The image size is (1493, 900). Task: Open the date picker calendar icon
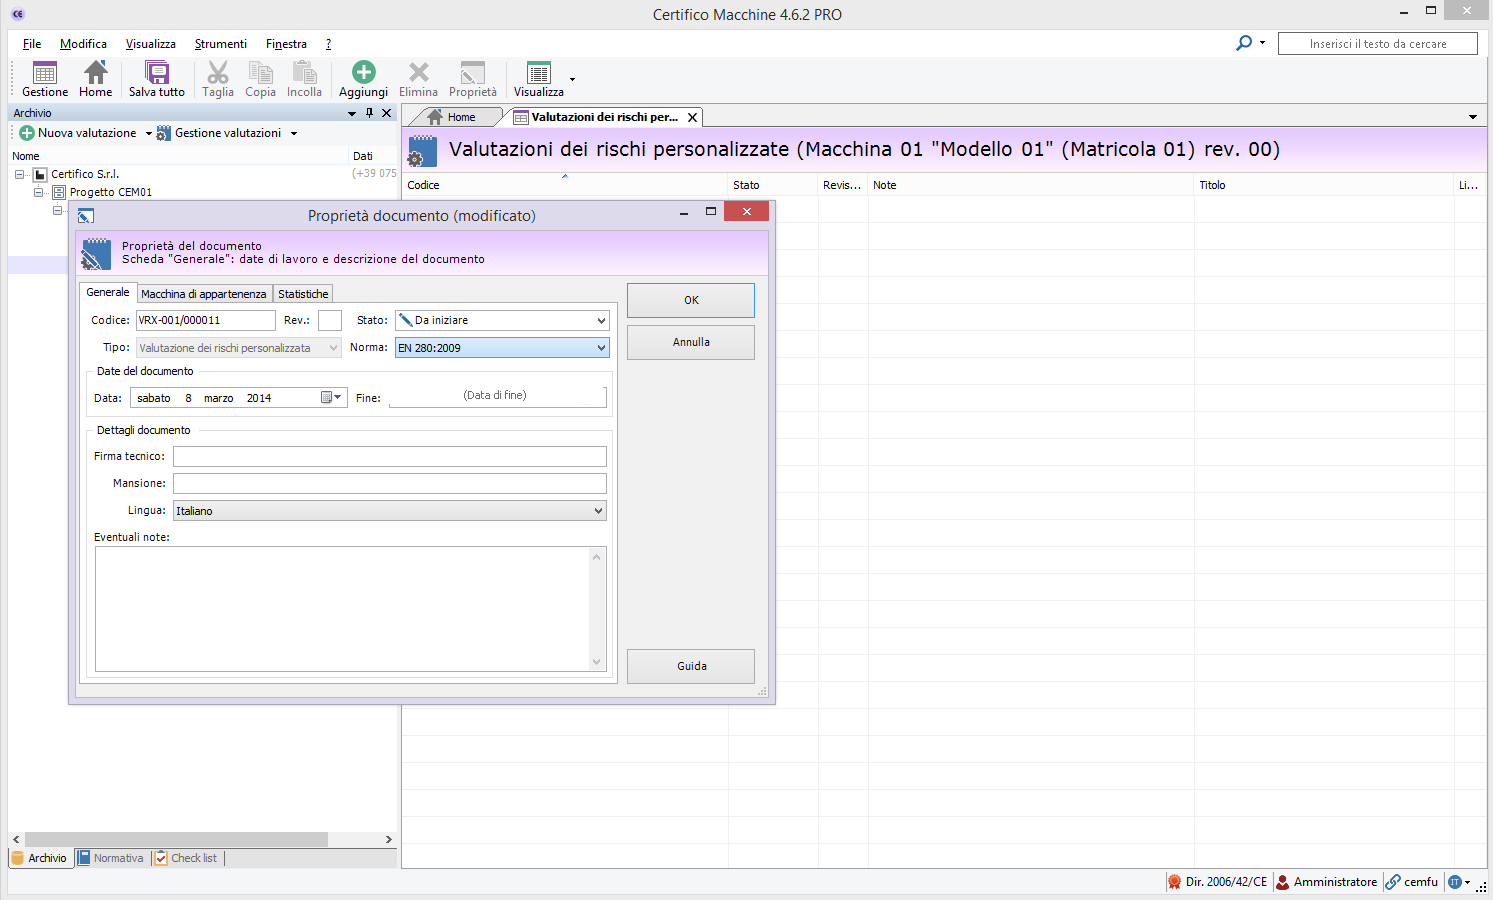click(x=331, y=398)
